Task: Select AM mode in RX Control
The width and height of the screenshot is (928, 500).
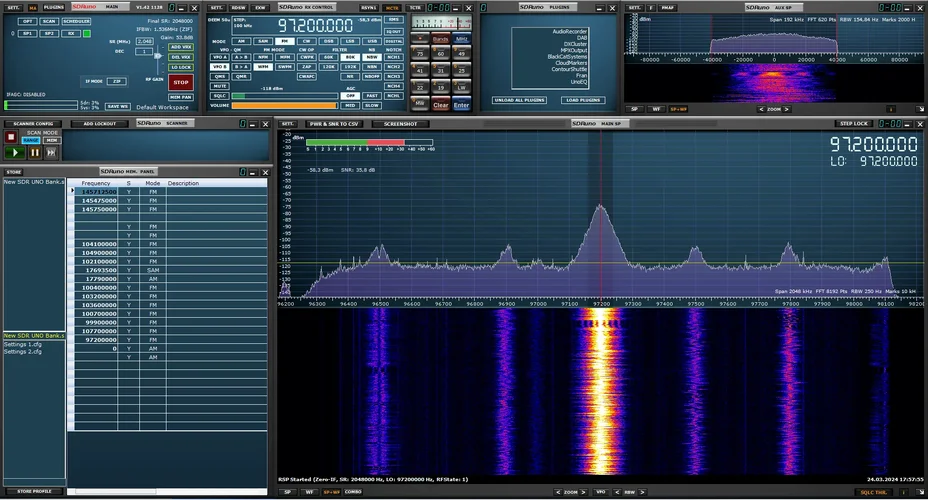Action: coord(241,41)
